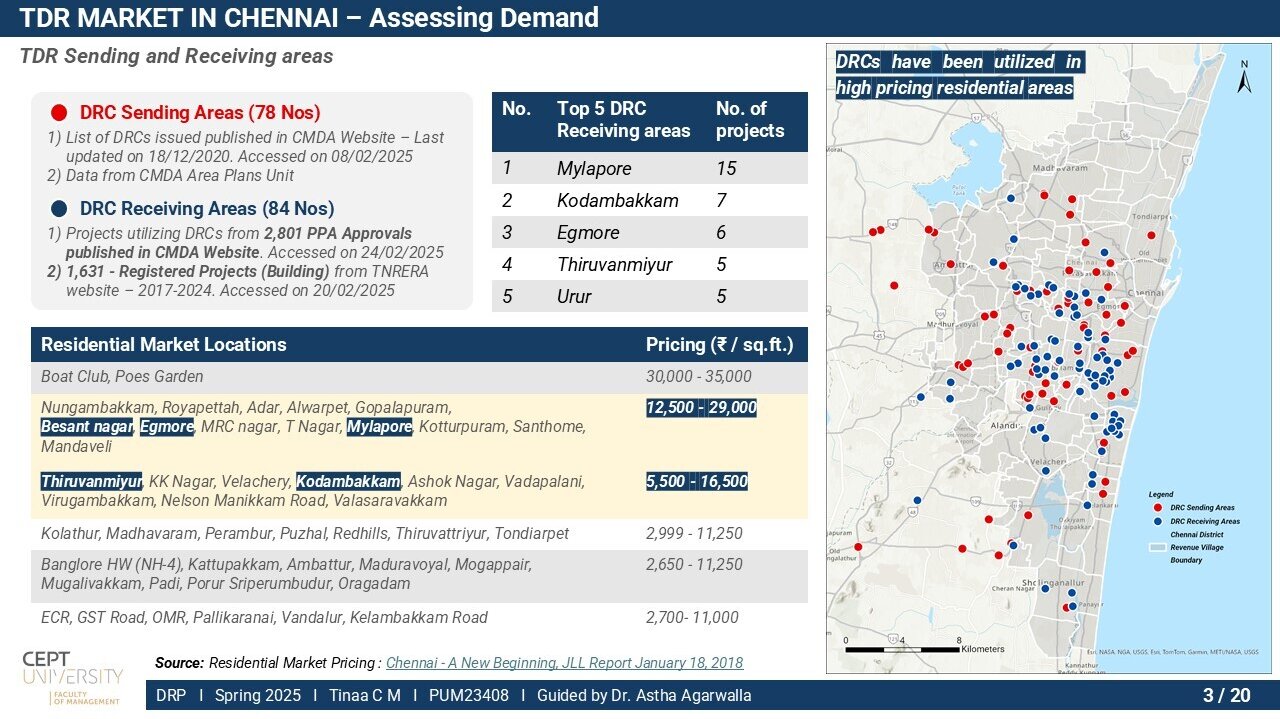The width and height of the screenshot is (1280, 719).
Task: Click the red DRC Sending Areas legend dot
Action: pos(1157,508)
